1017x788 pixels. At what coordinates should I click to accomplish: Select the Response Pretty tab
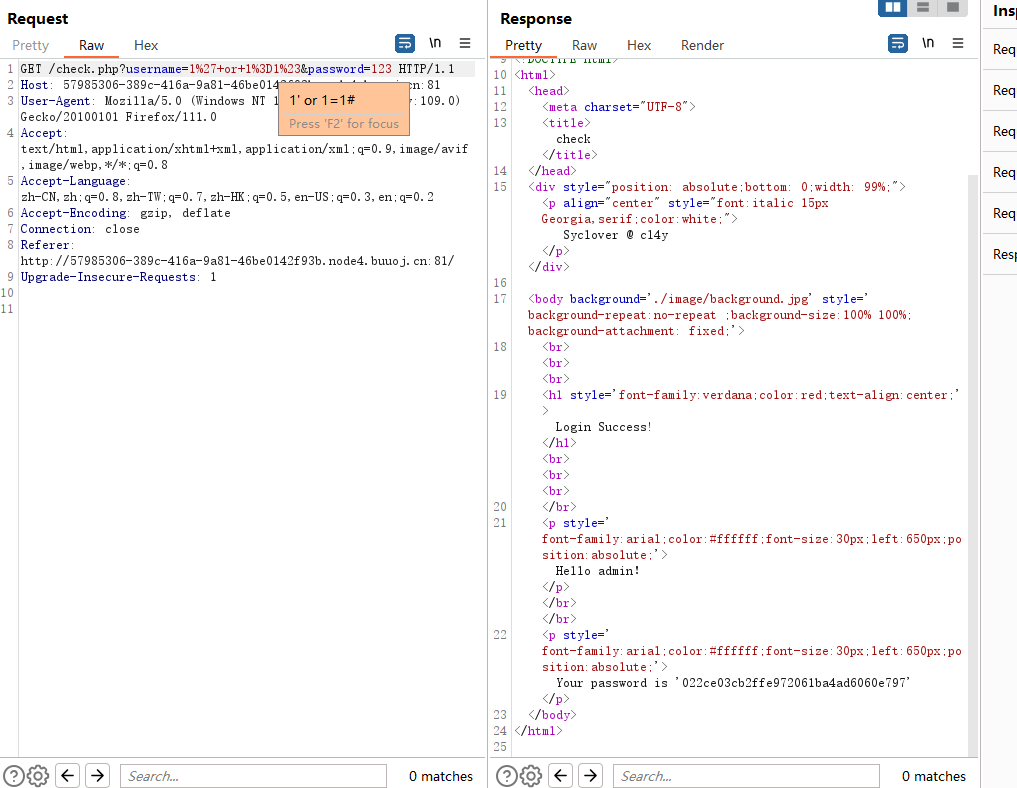coord(523,45)
